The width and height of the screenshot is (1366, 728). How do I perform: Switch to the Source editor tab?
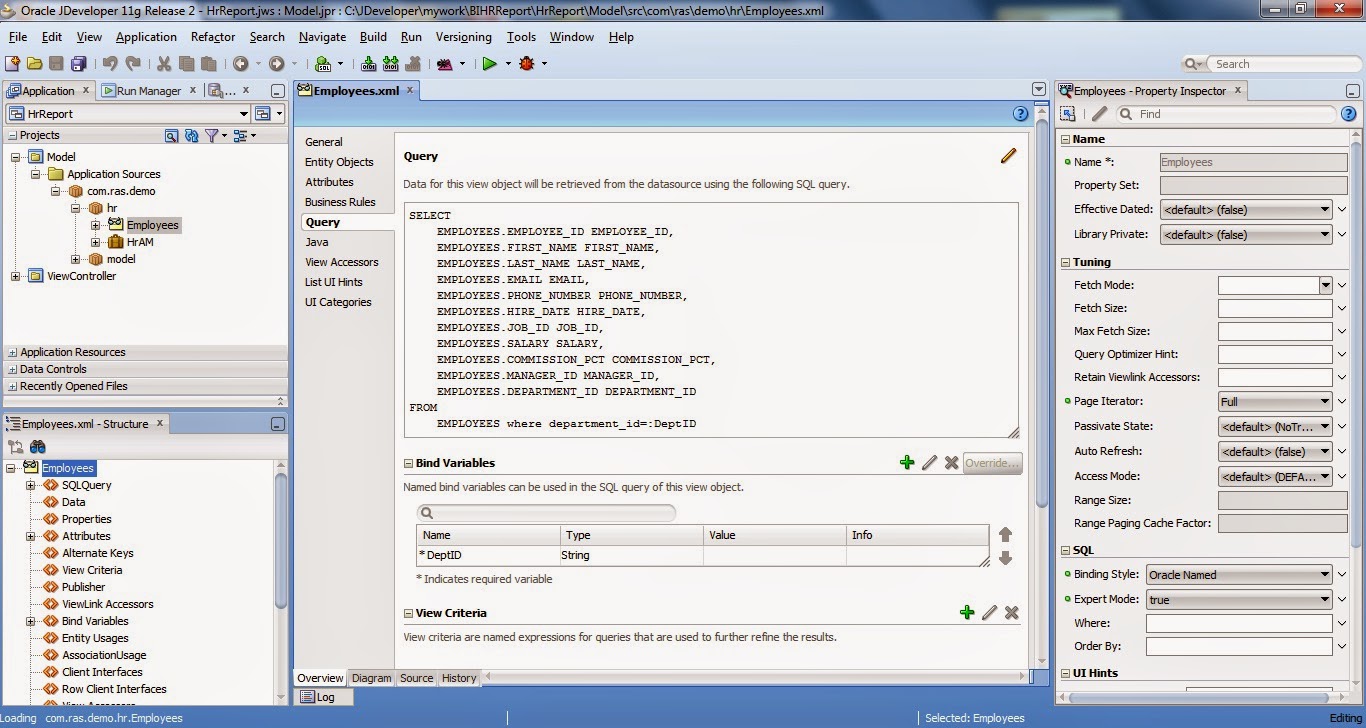pyautogui.click(x=417, y=678)
